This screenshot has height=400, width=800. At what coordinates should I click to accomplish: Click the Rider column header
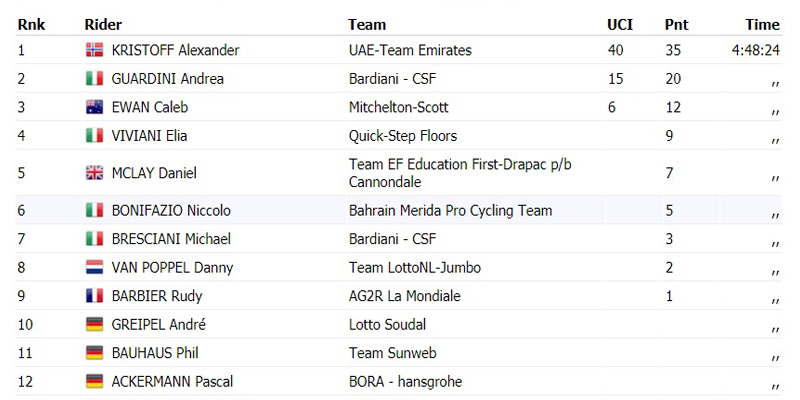(x=103, y=24)
